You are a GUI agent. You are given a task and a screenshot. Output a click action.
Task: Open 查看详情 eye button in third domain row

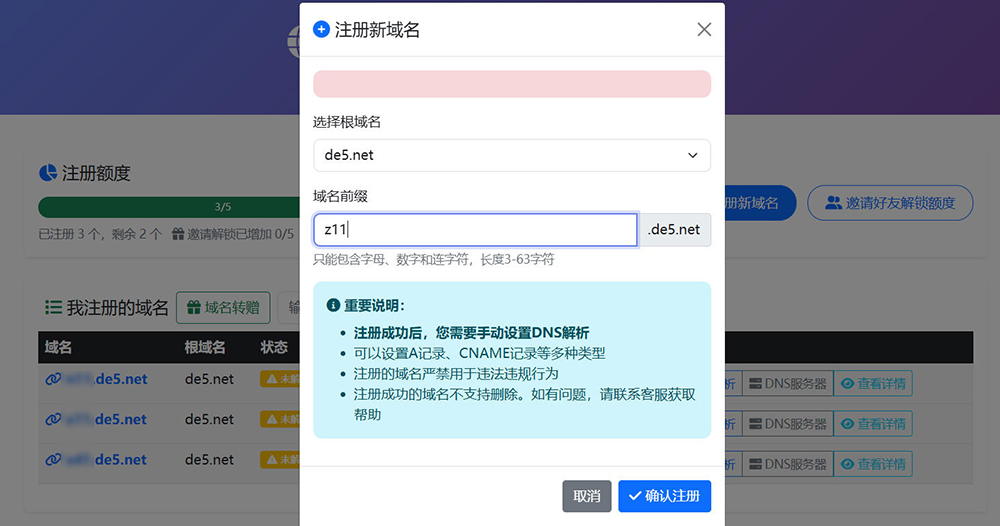pos(872,464)
